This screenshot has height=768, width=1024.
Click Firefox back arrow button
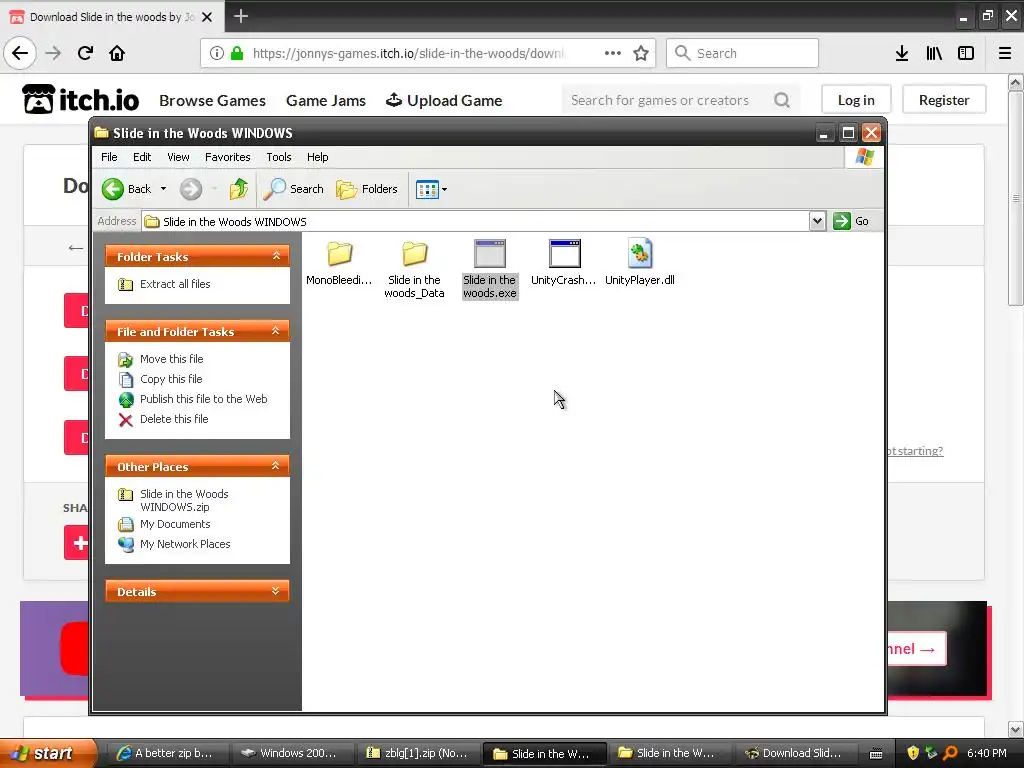click(x=20, y=53)
